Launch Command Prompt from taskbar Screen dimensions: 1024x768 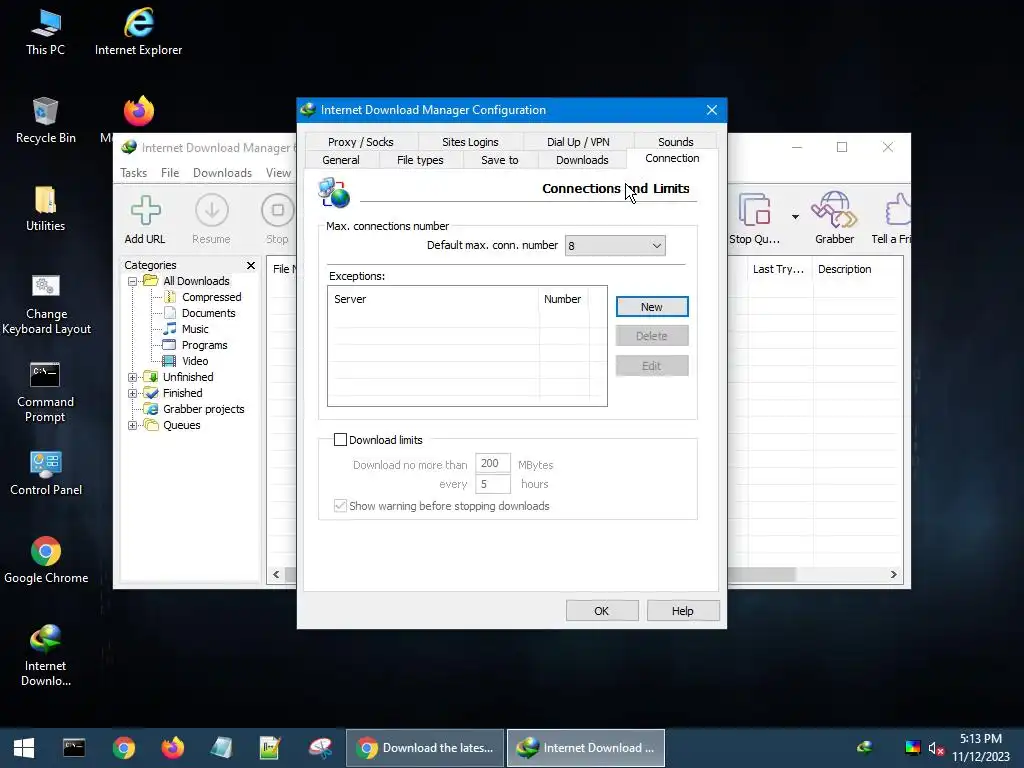[x=74, y=748]
